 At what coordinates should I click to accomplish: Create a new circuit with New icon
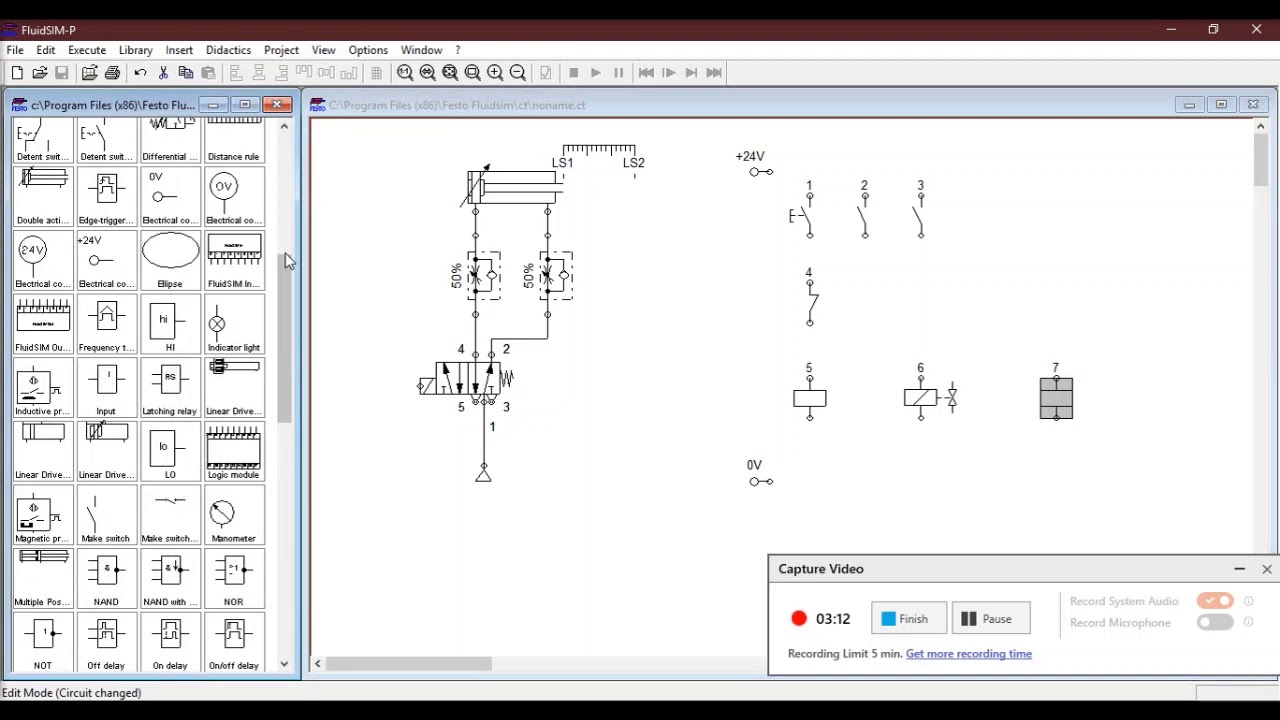pyautogui.click(x=17, y=73)
